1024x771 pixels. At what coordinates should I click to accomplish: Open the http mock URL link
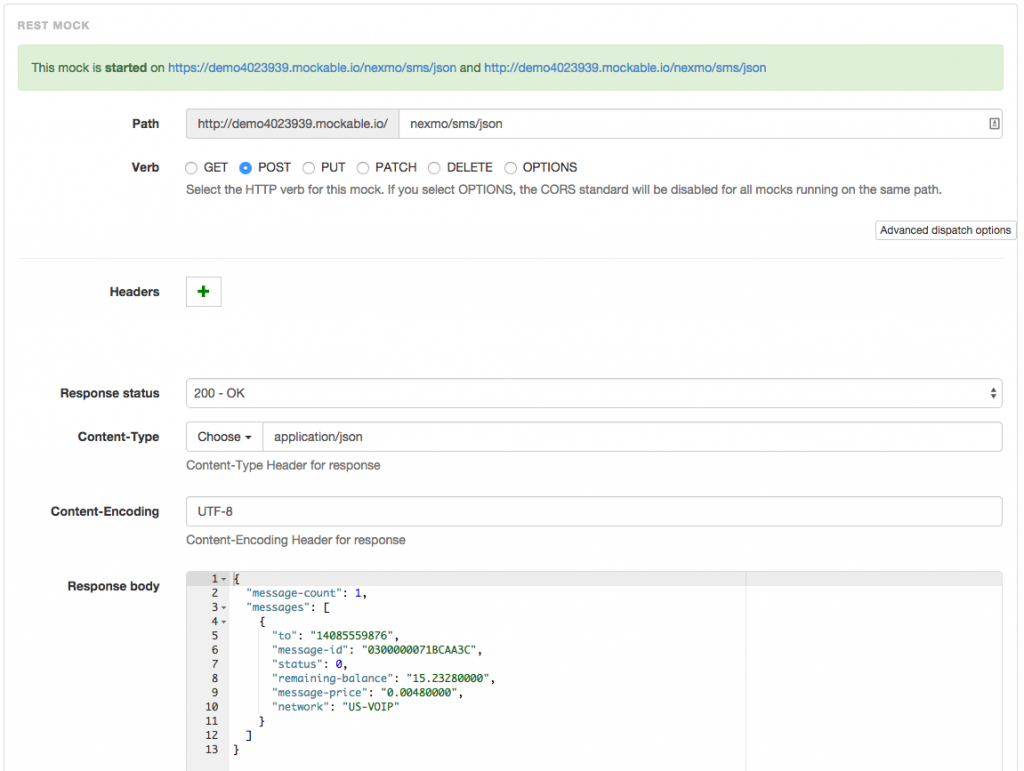625,68
